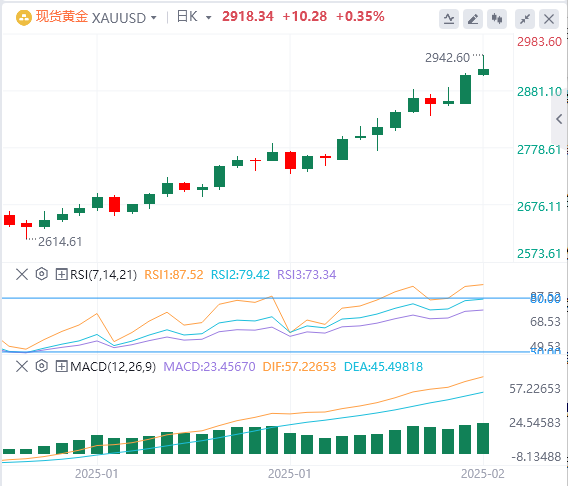Remove the MACD indicator panel
Image resolution: width=568 pixels, height=486 pixels.
click(22, 366)
